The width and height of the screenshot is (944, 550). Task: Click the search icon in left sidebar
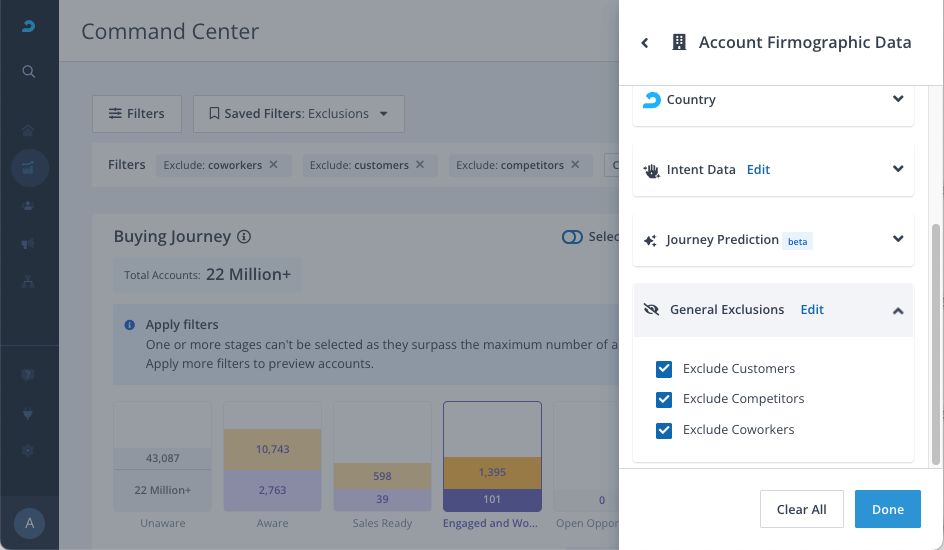[x=29, y=71]
